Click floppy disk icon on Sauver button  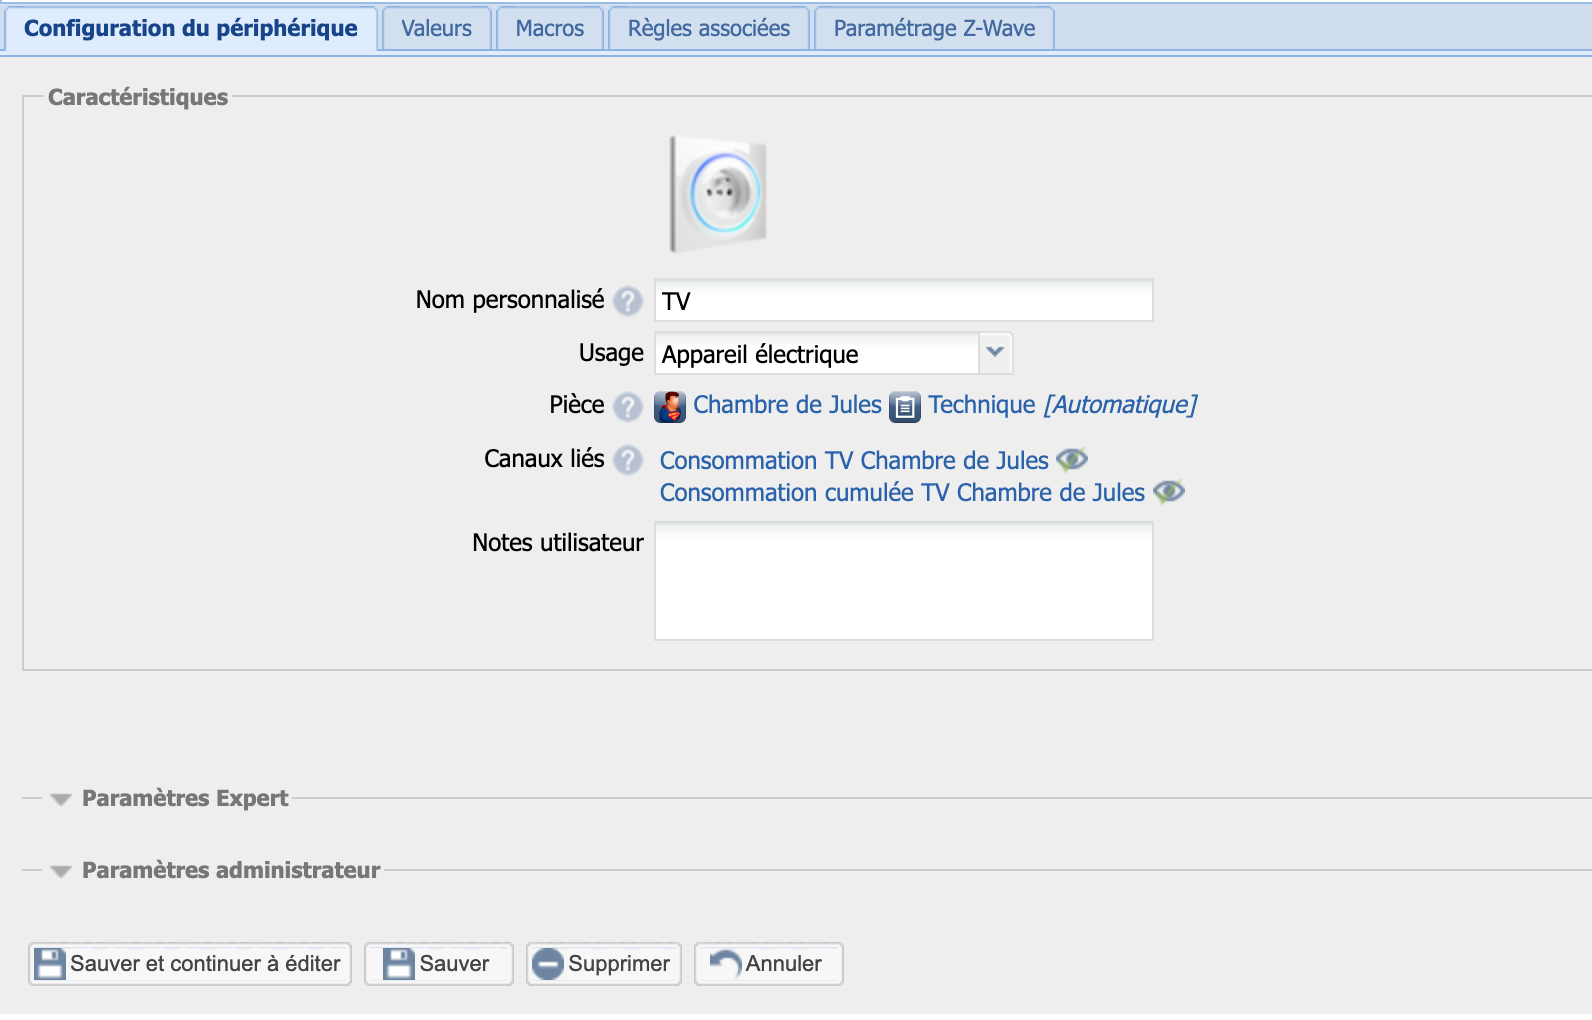pyautogui.click(x=399, y=964)
